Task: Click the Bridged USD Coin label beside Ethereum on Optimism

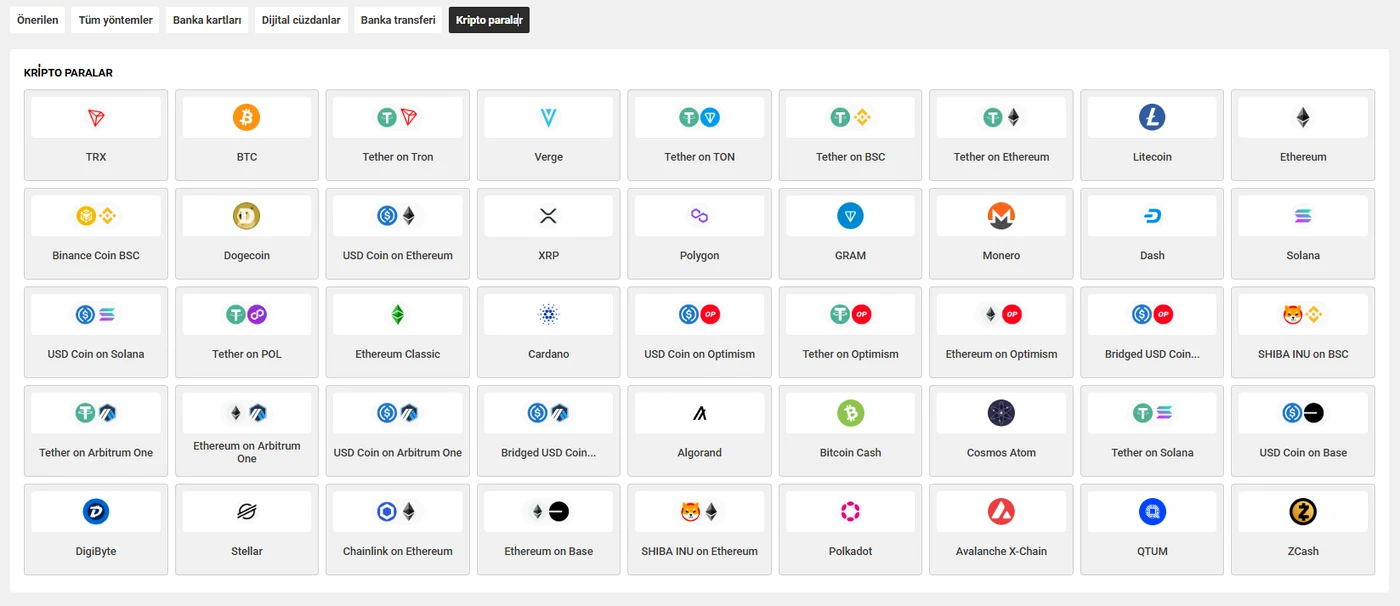Action: pos(1152,354)
